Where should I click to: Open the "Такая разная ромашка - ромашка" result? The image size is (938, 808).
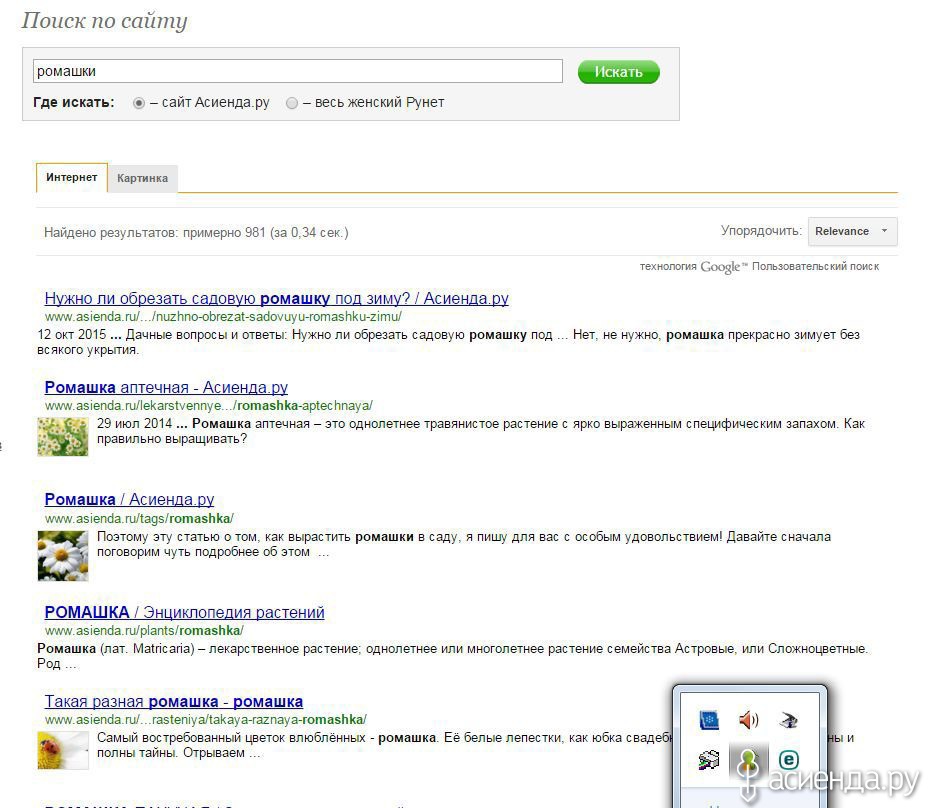pos(173,701)
